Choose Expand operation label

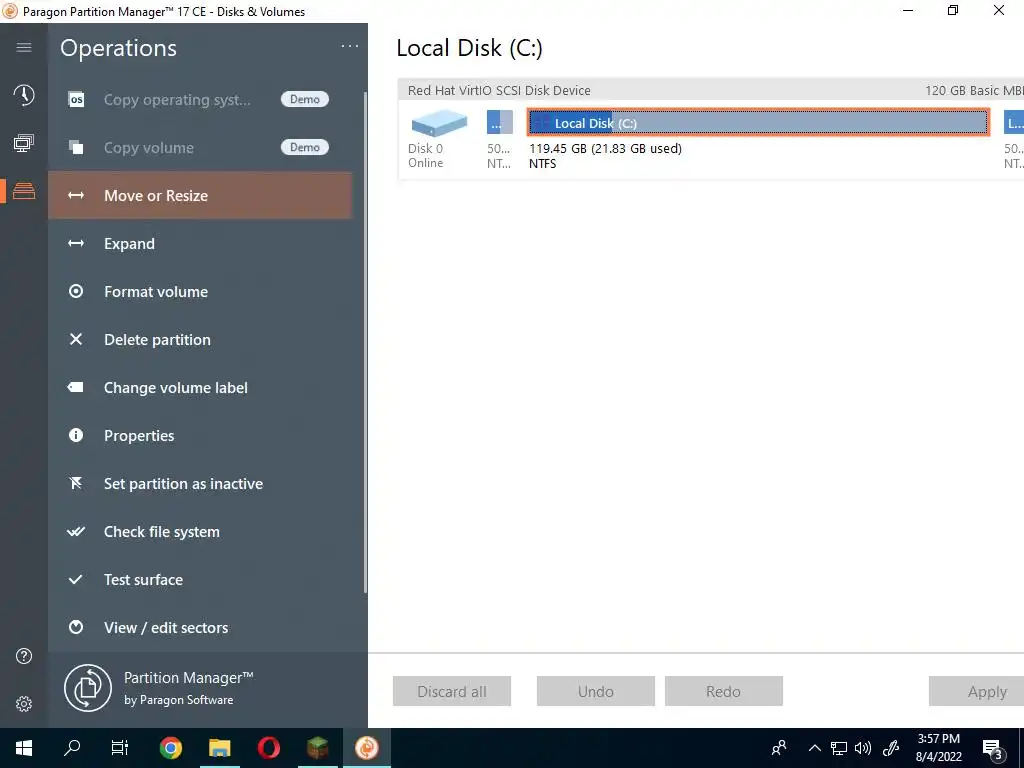129,244
